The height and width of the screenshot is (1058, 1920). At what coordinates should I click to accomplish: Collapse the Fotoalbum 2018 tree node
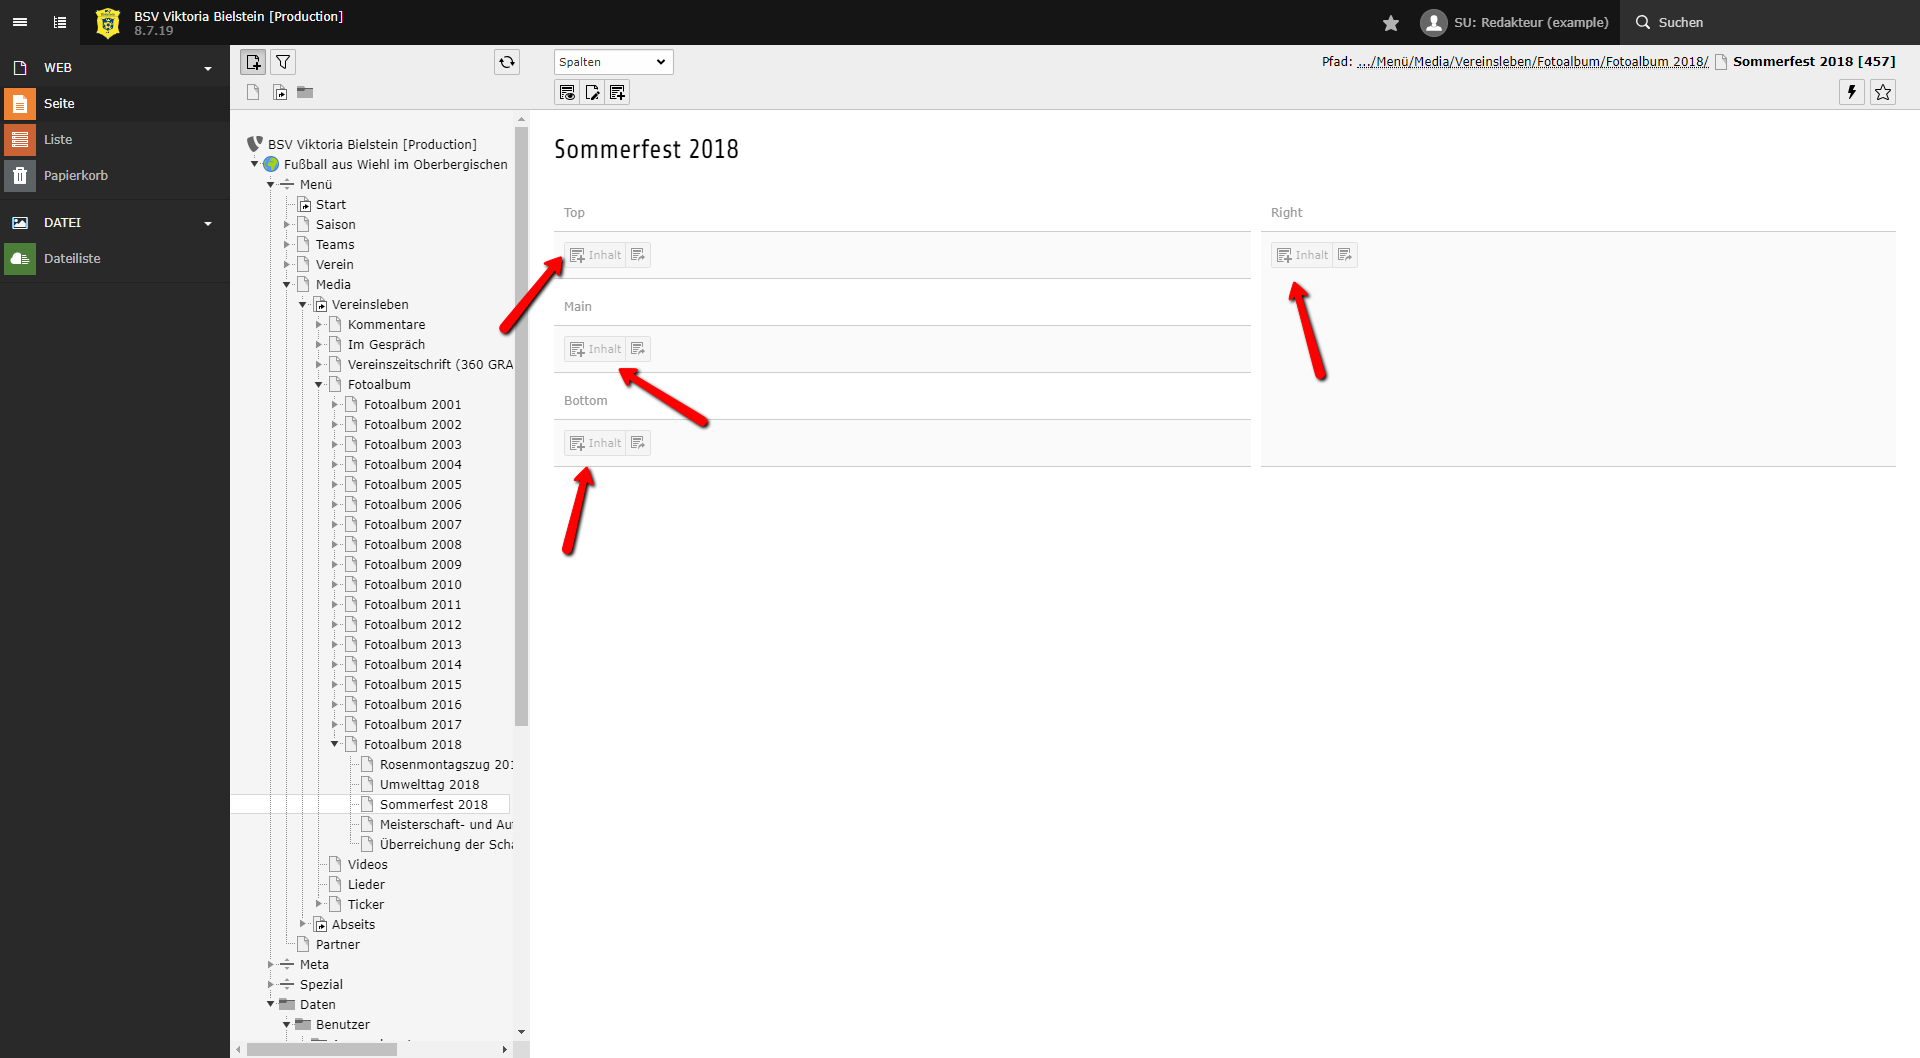[335, 744]
